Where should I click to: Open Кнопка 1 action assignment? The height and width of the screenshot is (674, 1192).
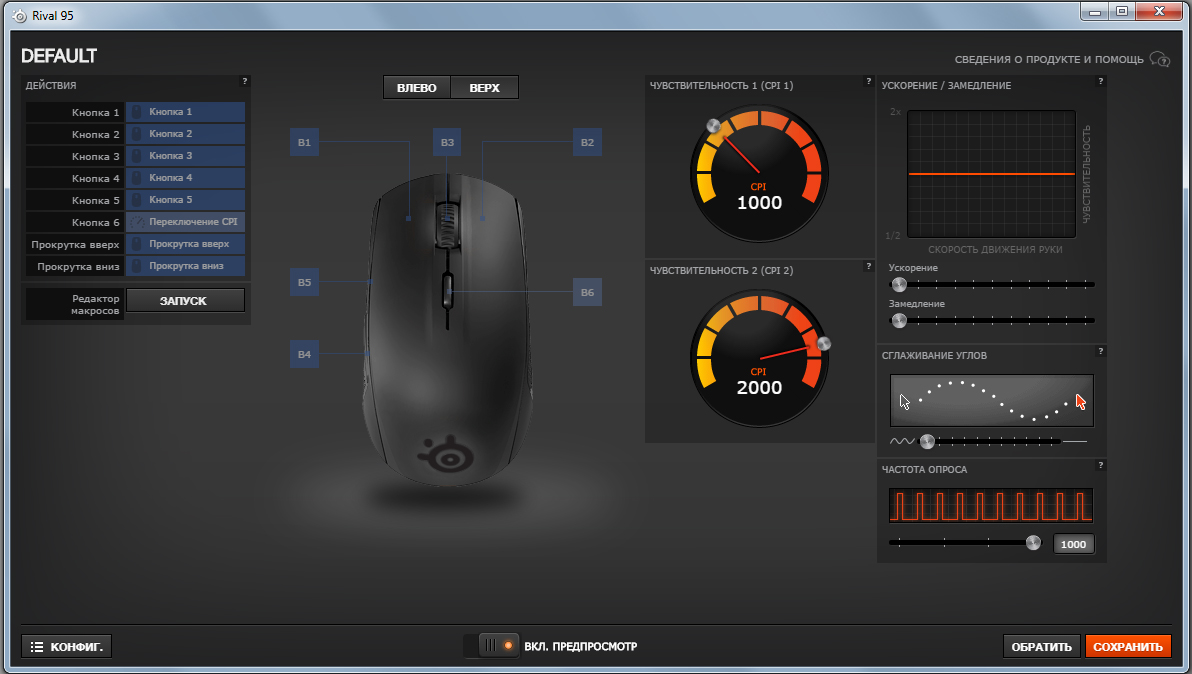click(x=185, y=112)
